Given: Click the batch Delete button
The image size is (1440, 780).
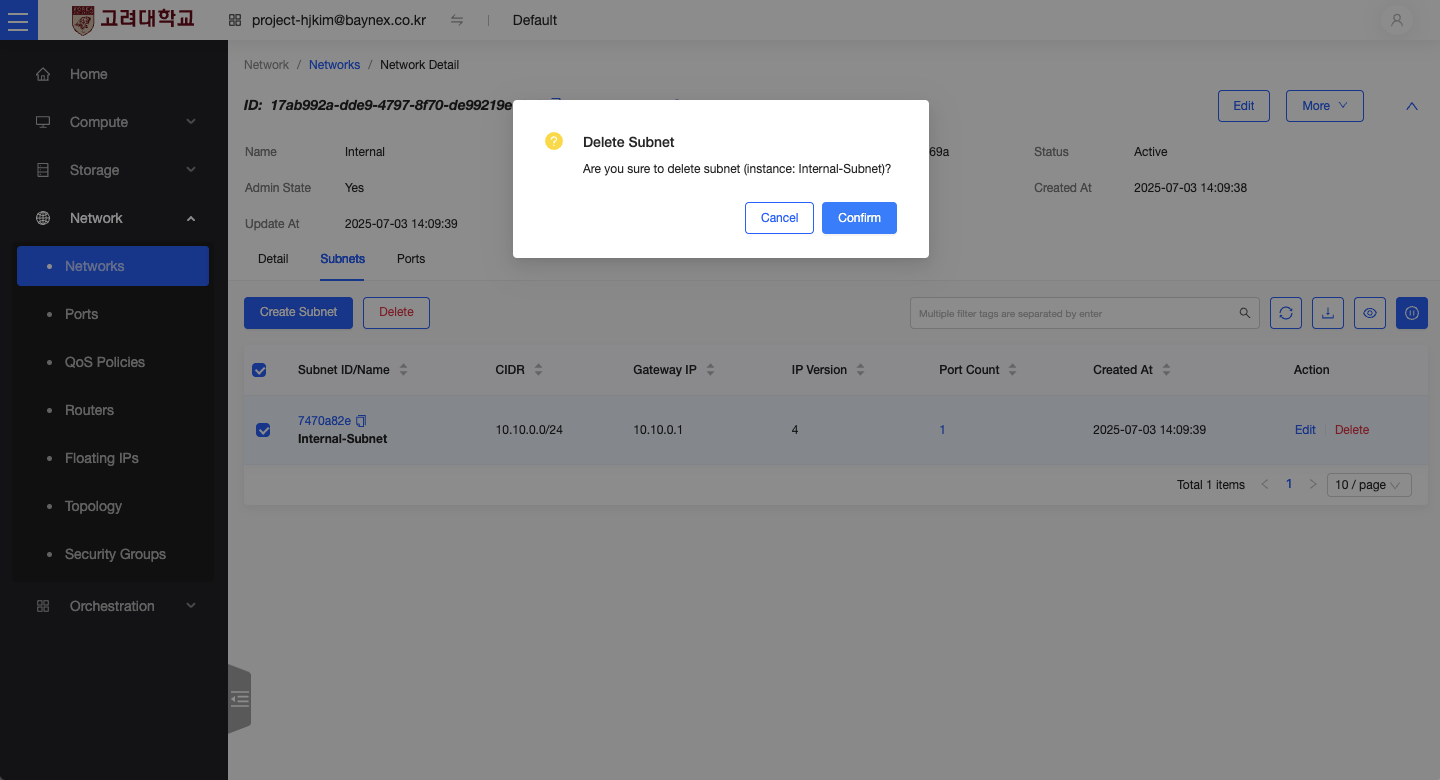Looking at the screenshot, I should 396,313.
